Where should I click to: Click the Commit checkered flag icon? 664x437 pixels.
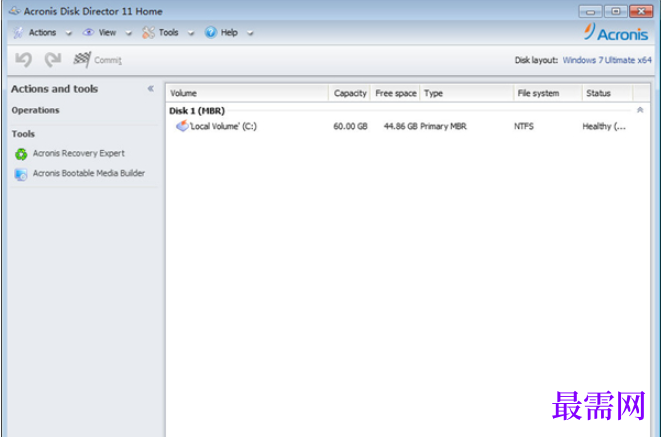coord(82,59)
